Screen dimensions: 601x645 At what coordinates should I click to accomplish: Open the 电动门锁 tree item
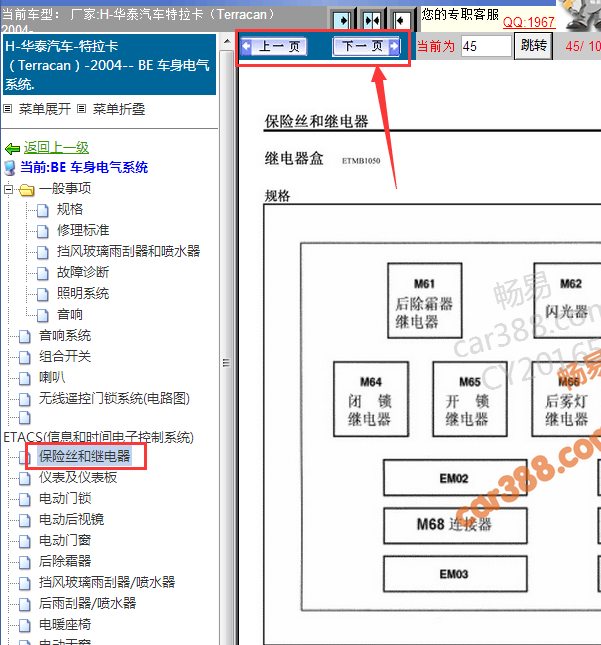(x=65, y=498)
